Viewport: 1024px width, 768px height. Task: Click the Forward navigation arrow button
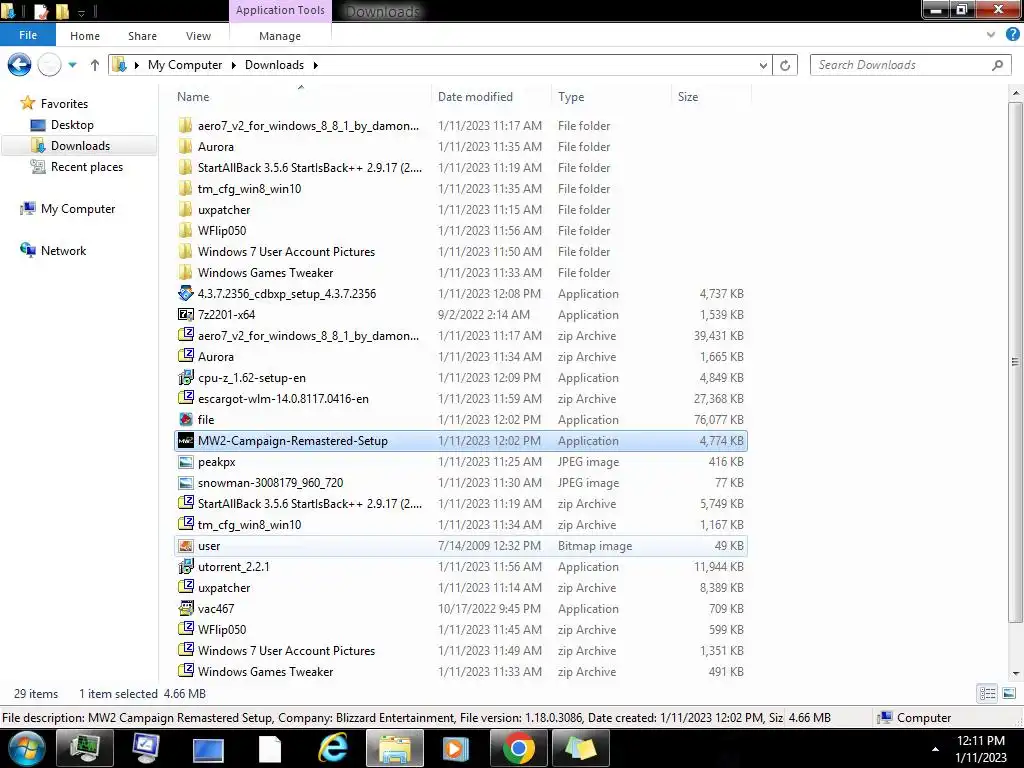click(x=50, y=65)
